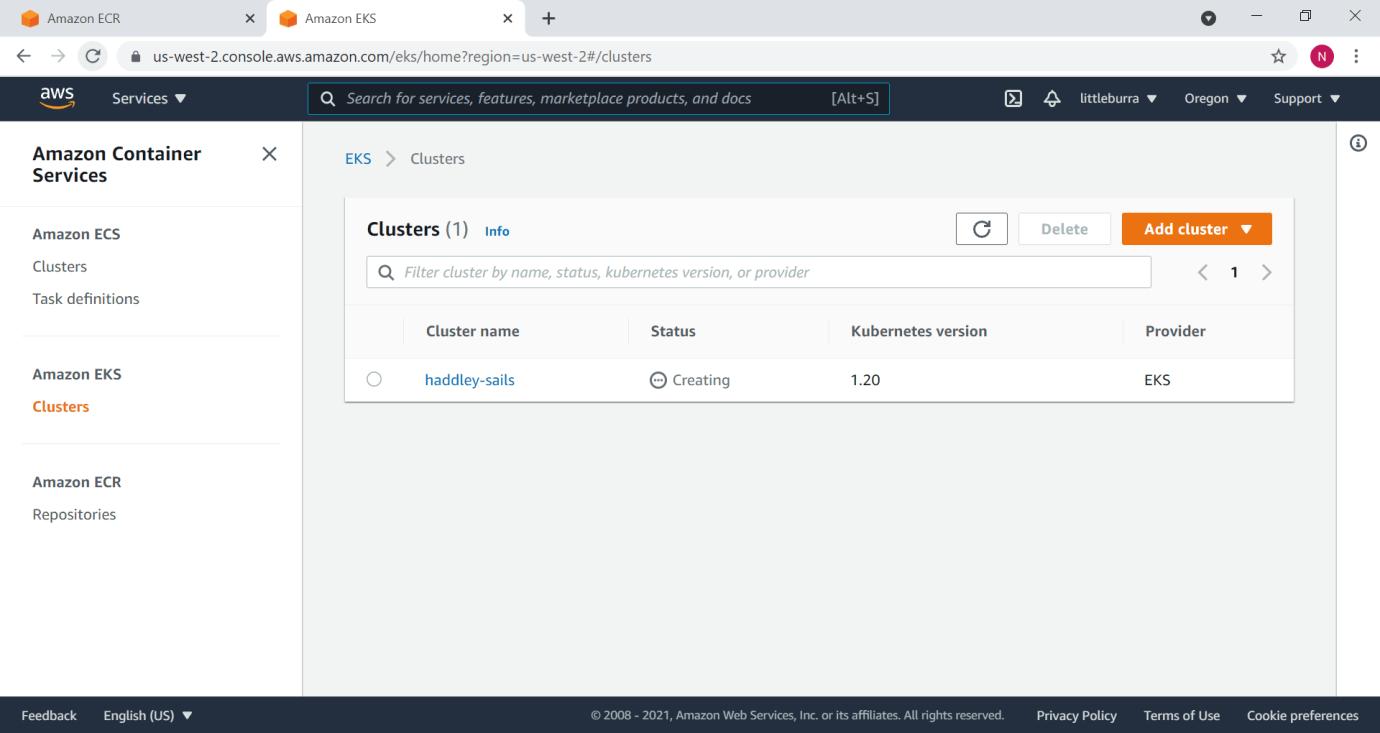Screen dimensions: 1380x733
Task: Sort by Status column header
Action: pyautogui.click(x=673, y=331)
